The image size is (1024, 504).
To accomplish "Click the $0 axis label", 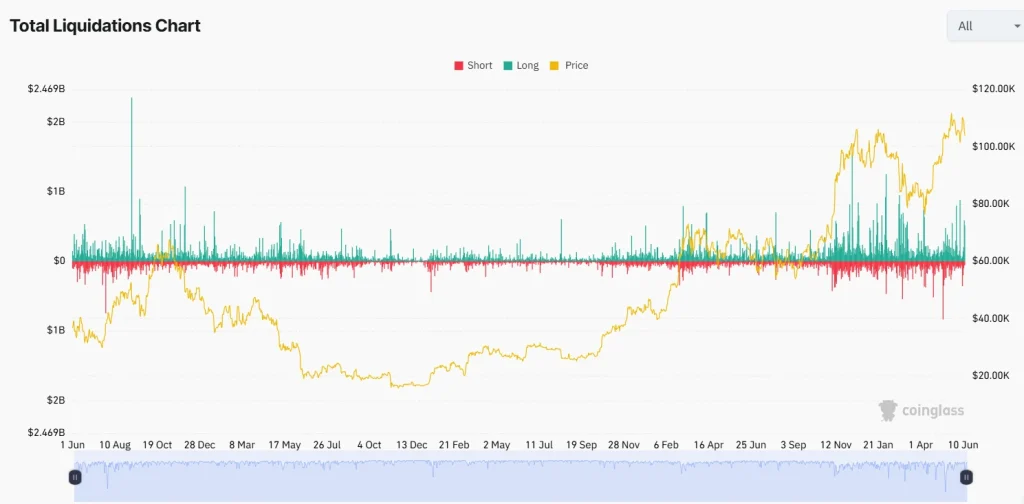I will [59, 261].
